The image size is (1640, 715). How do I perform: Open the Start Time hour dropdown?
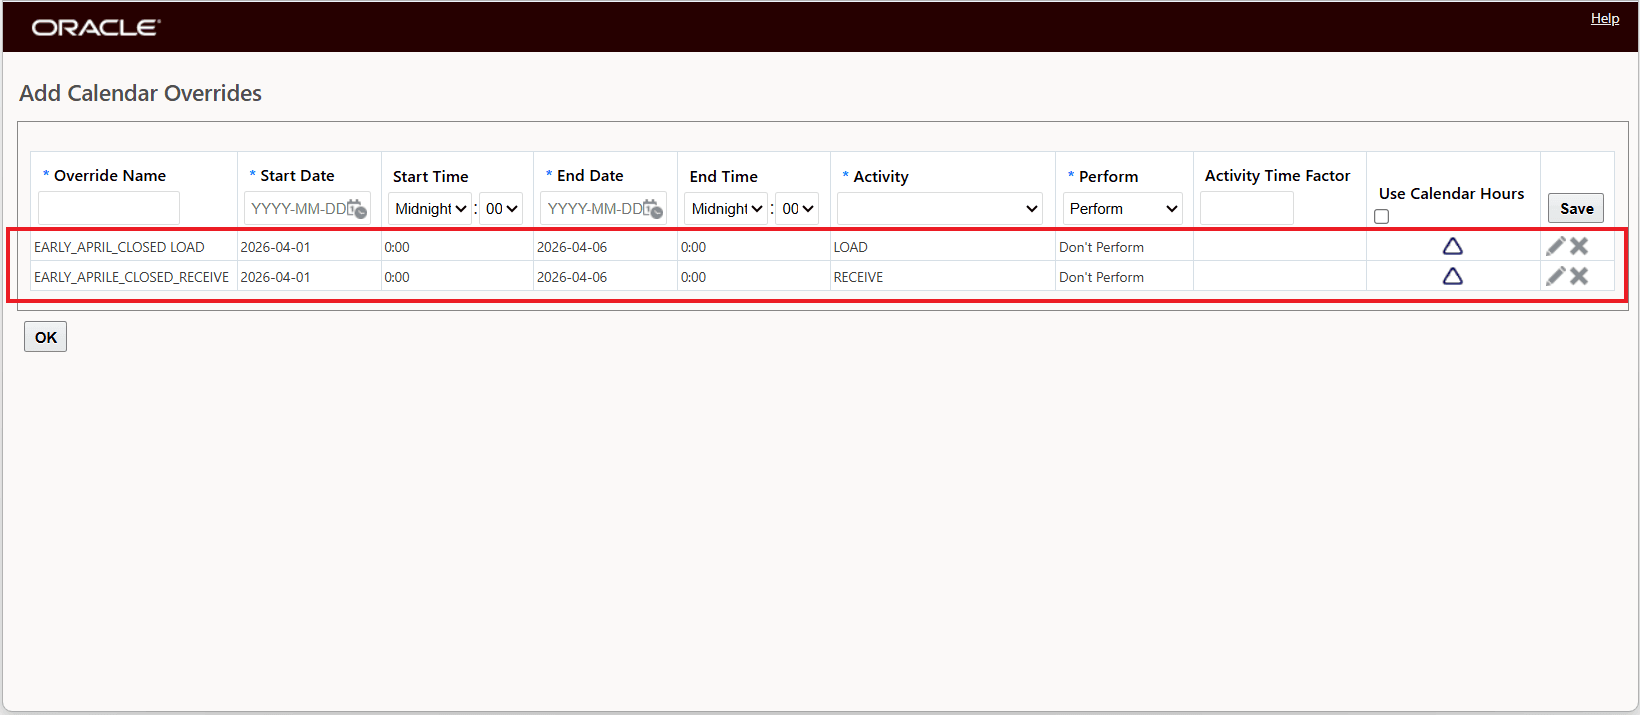click(x=430, y=209)
